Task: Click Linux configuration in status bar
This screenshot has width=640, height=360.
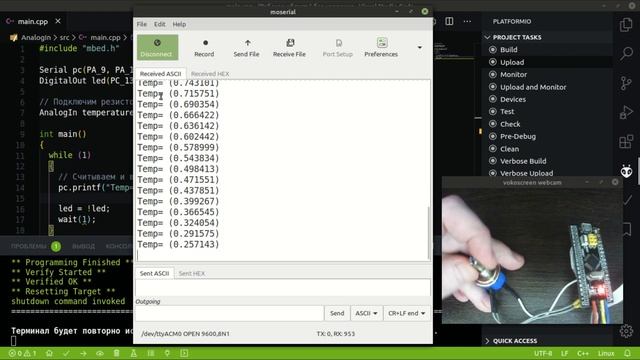Action: point(606,353)
